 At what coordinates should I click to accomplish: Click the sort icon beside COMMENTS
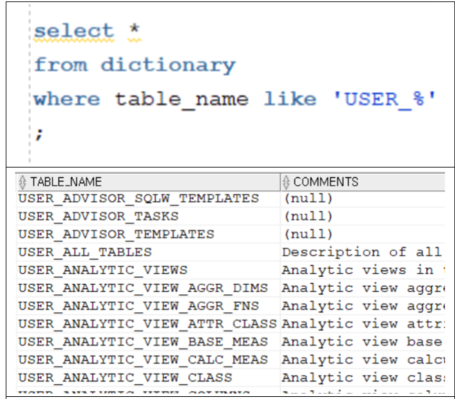point(286,182)
